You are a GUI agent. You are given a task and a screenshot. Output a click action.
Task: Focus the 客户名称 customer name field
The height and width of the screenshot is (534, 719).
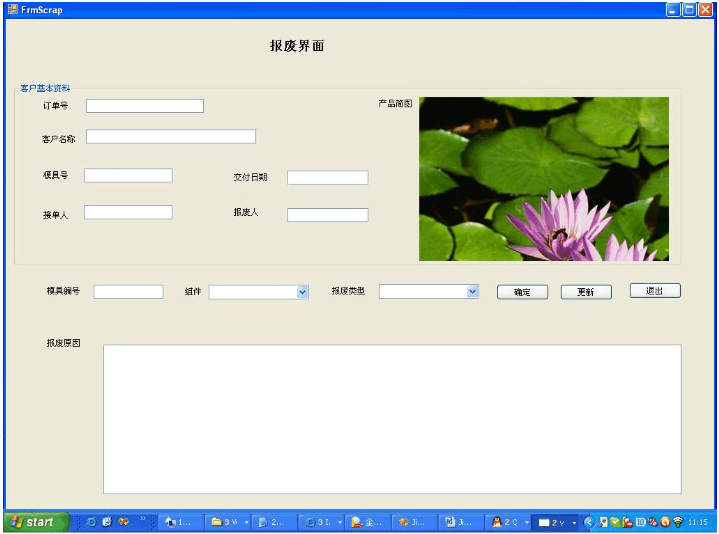pos(171,137)
